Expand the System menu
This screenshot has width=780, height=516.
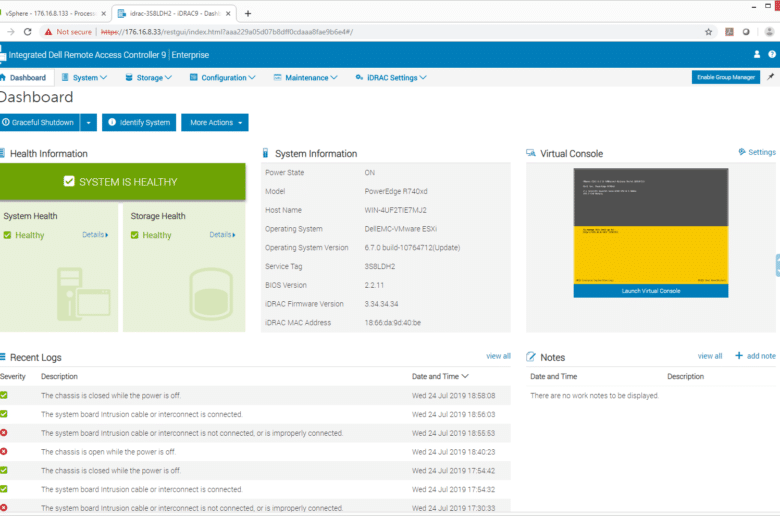tap(84, 78)
